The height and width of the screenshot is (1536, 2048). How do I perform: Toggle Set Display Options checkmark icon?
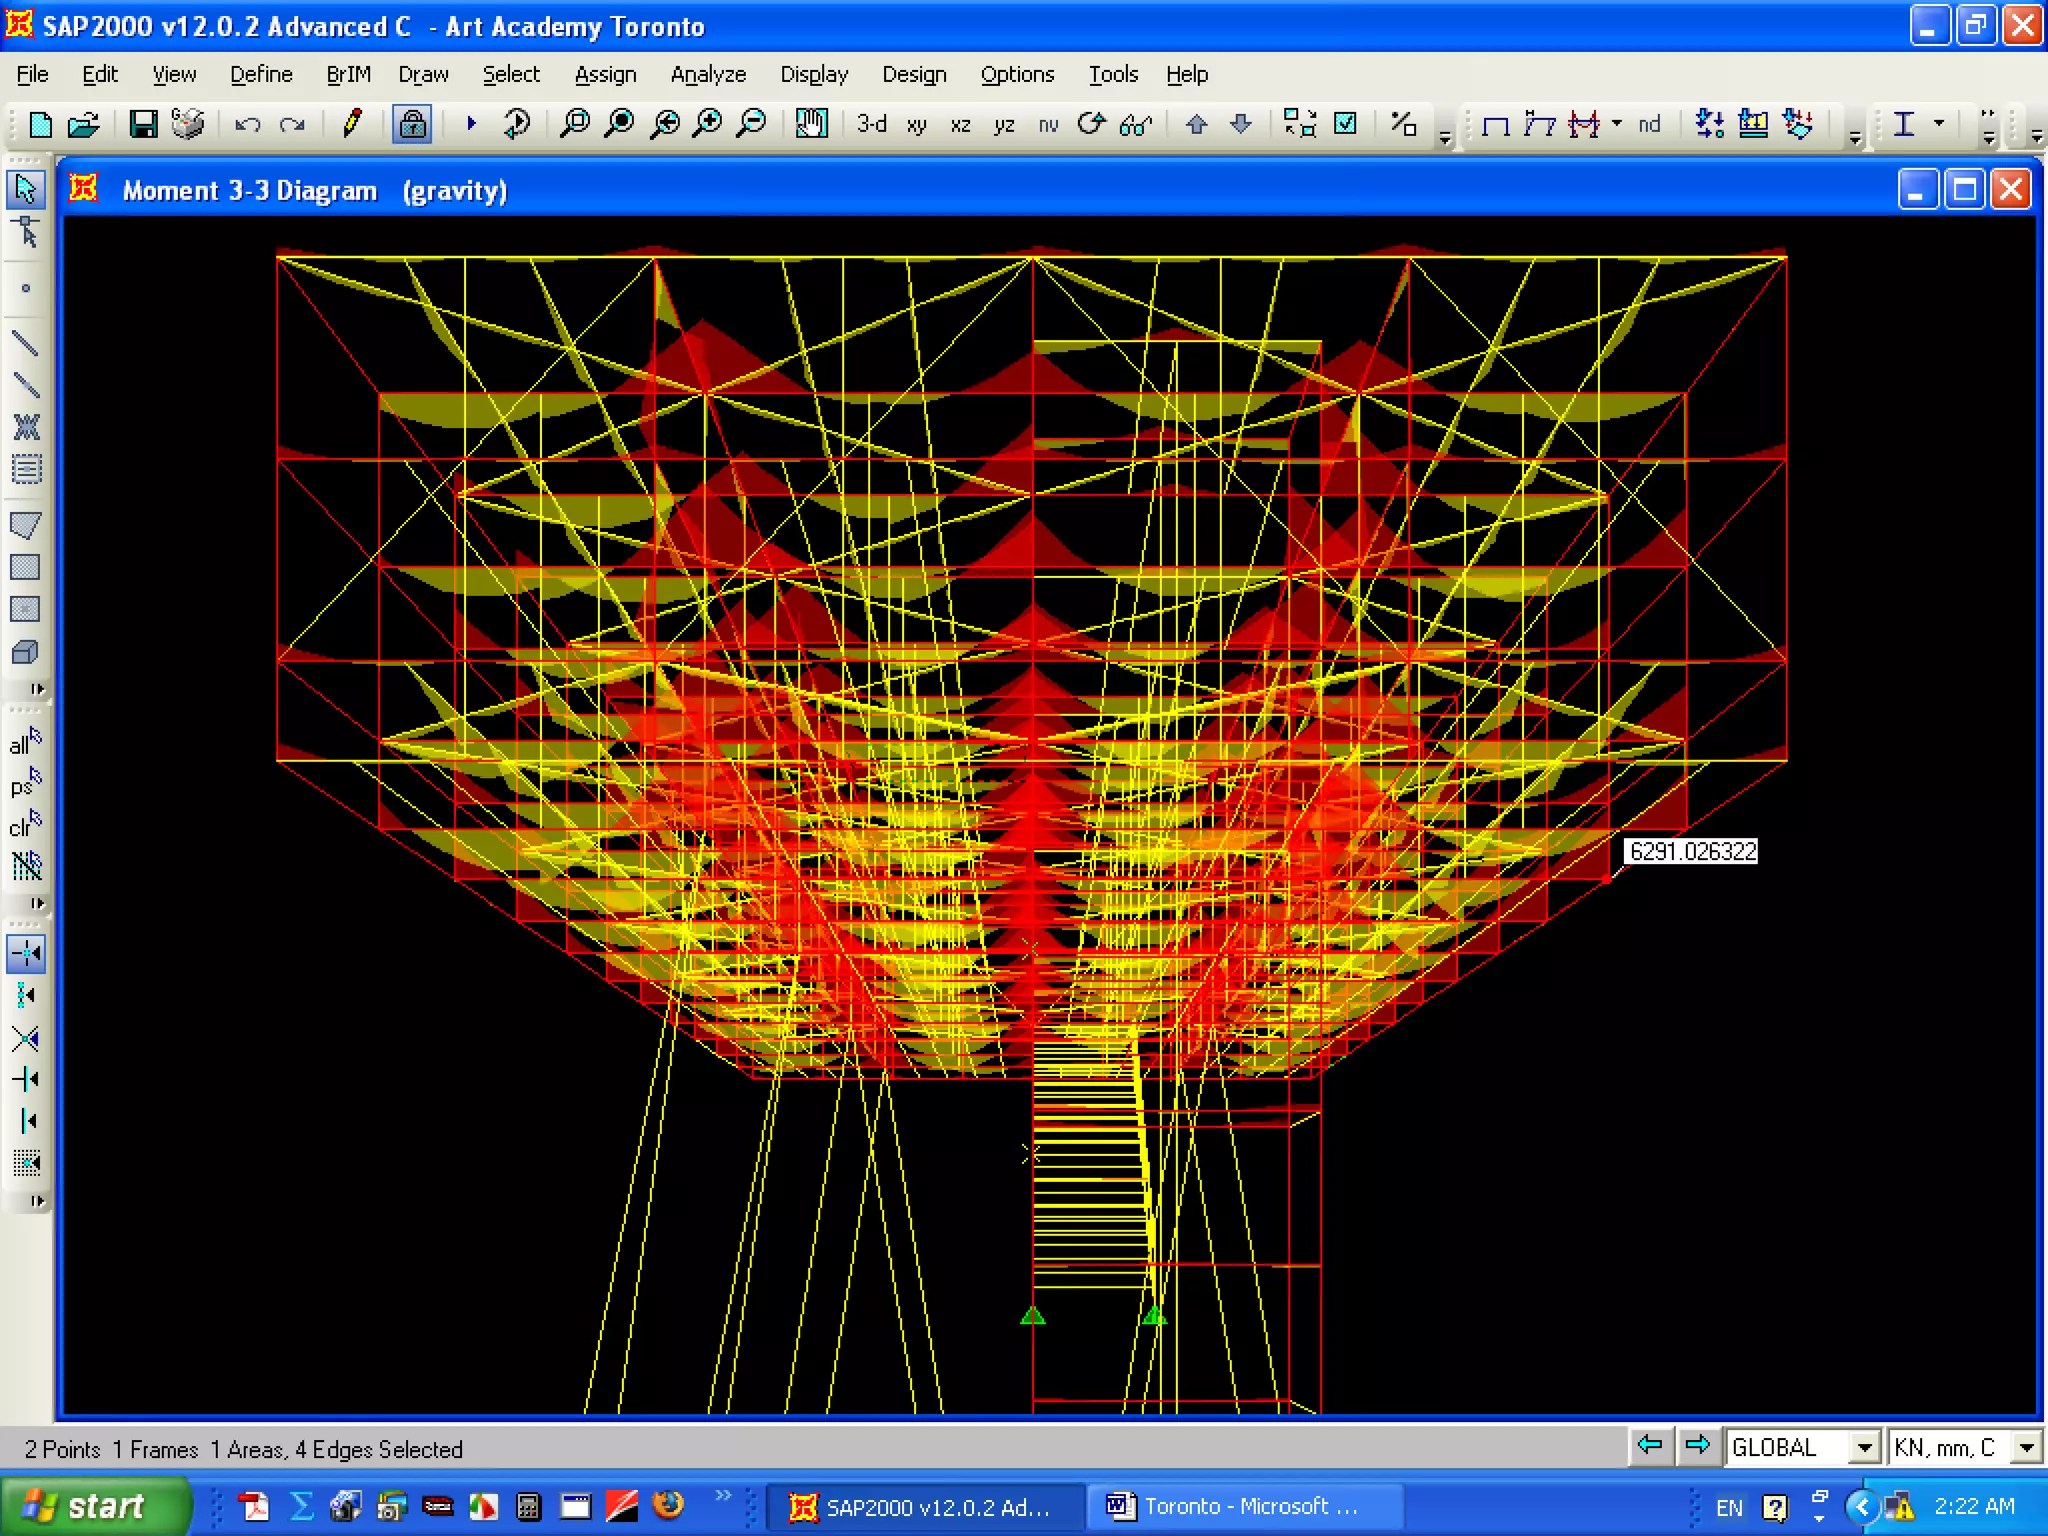(1346, 124)
